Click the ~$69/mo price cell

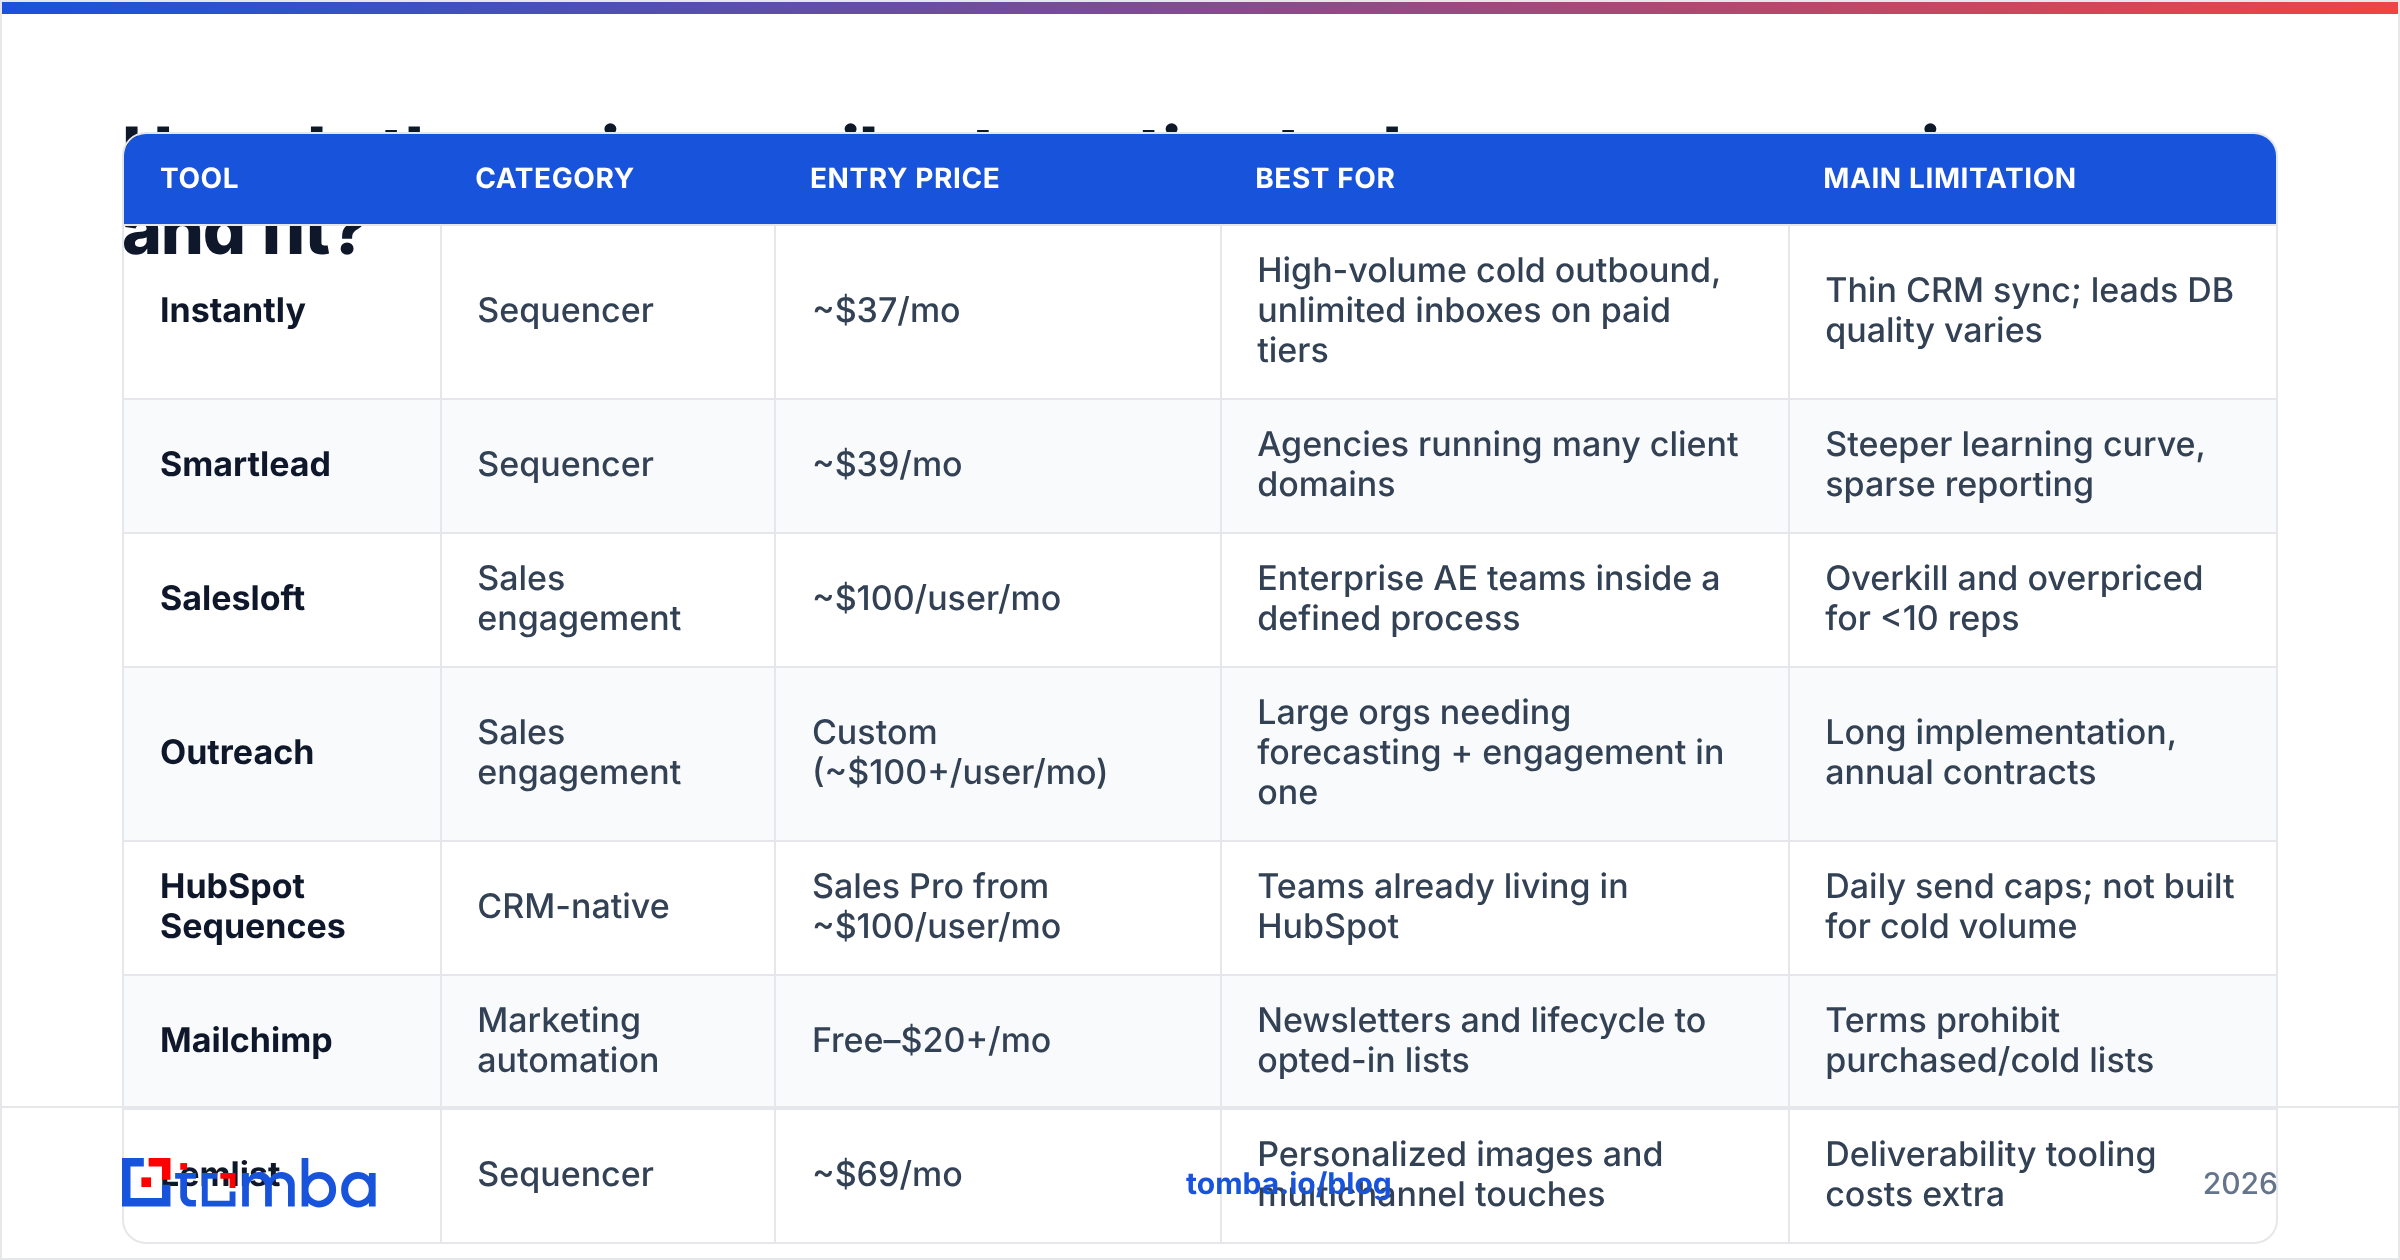tap(998, 1175)
